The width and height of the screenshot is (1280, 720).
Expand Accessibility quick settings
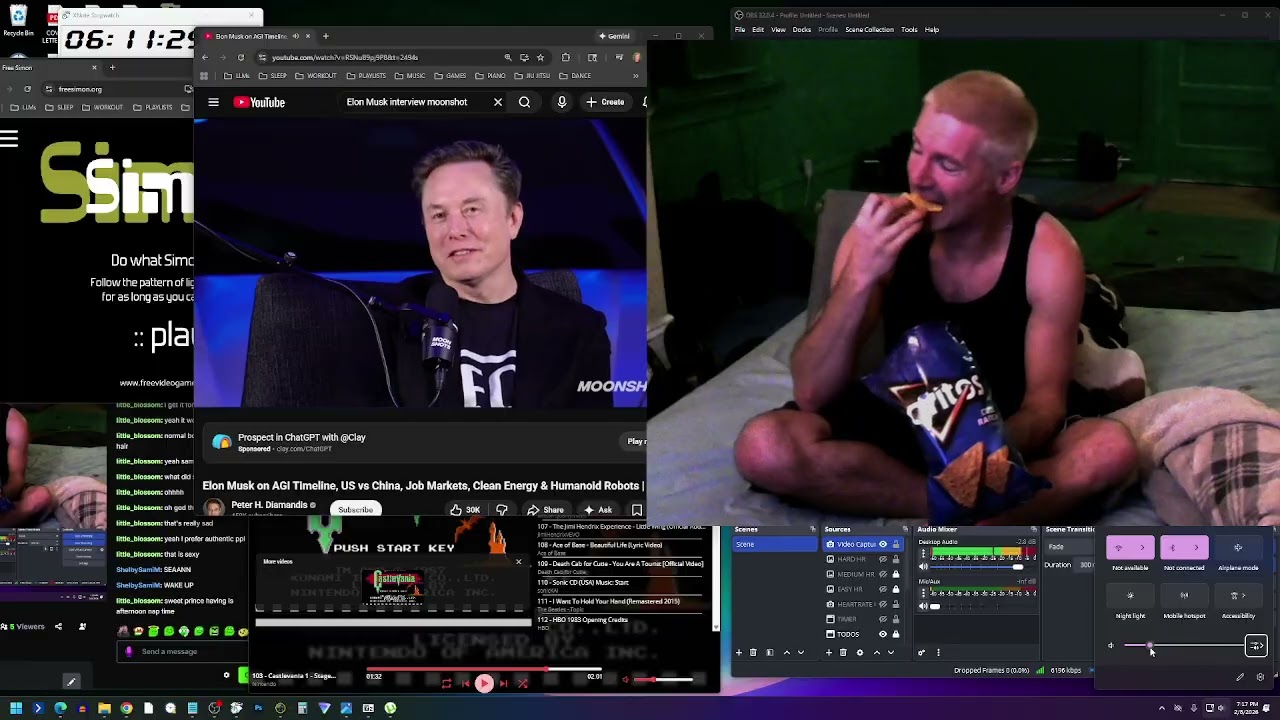(1238, 596)
